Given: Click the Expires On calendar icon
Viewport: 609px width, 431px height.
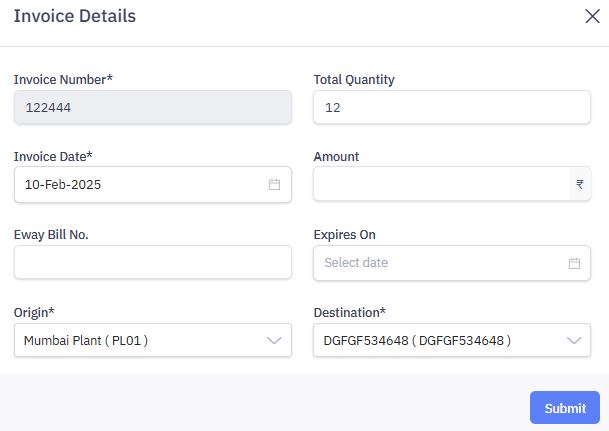Looking at the screenshot, I should pyautogui.click(x=574, y=263).
